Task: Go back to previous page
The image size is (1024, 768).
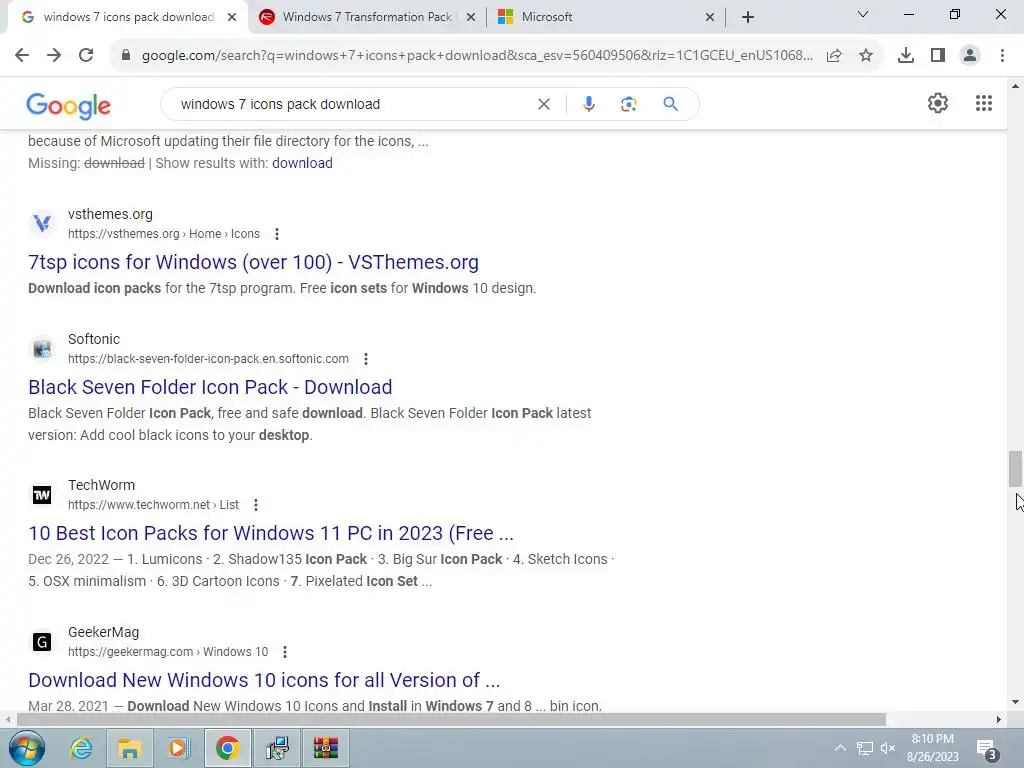Action: (x=22, y=56)
